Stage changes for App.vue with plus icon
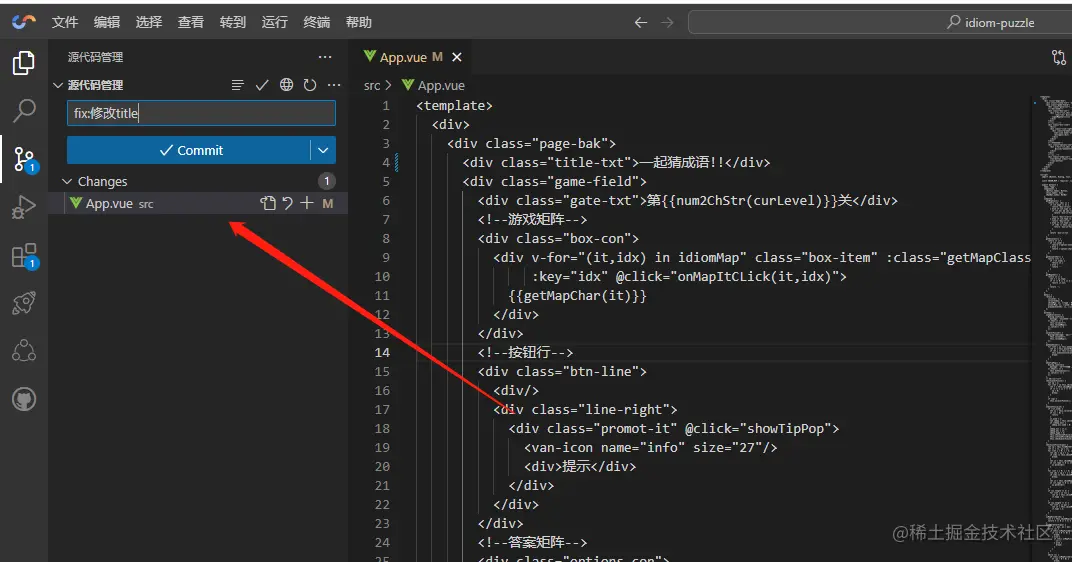 tap(307, 203)
